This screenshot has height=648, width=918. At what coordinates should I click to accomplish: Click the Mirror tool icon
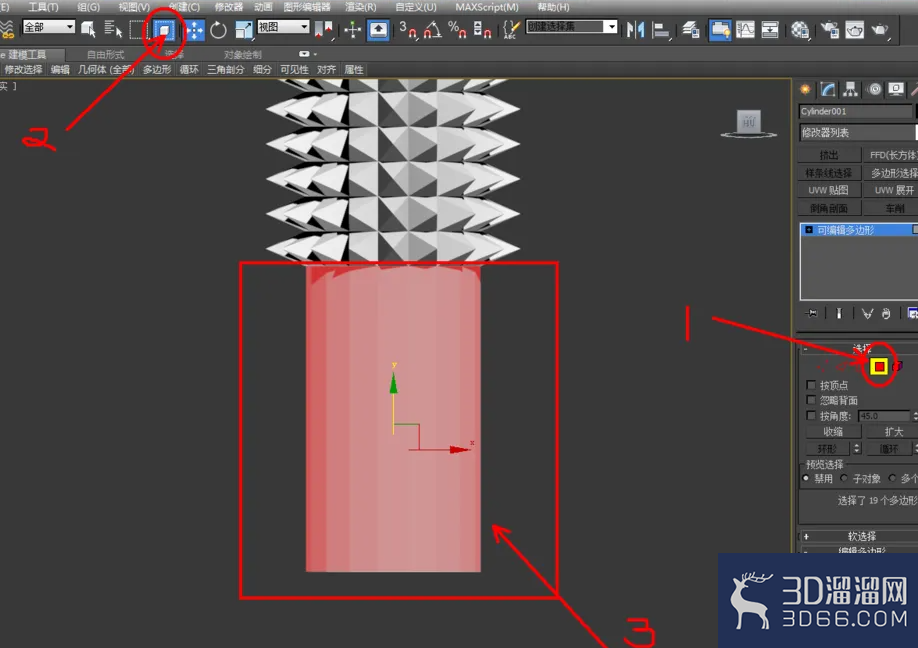(635, 29)
